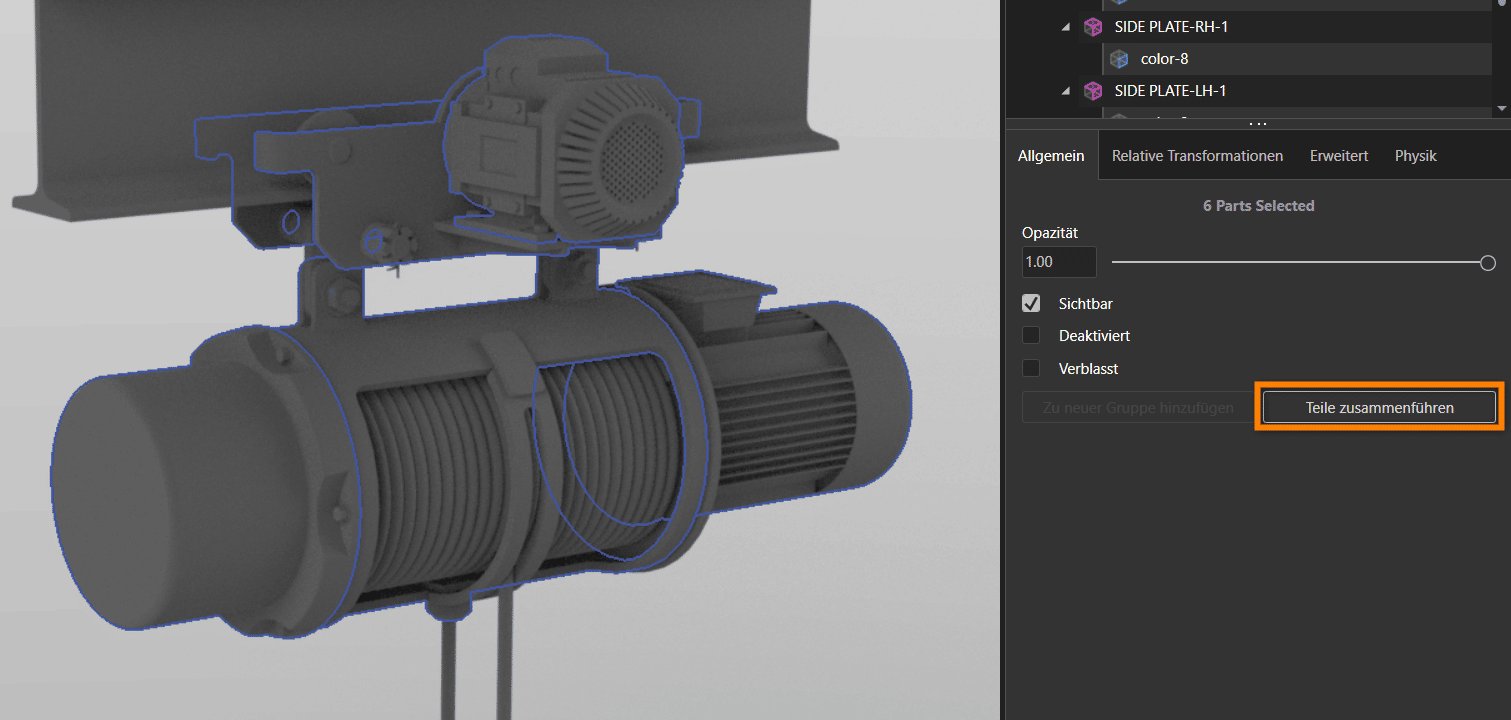Collapse the SIDE PLATE-LH-1 tree node
Image resolution: width=1511 pixels, height=720 pixels.
[x=1066, y=91]
